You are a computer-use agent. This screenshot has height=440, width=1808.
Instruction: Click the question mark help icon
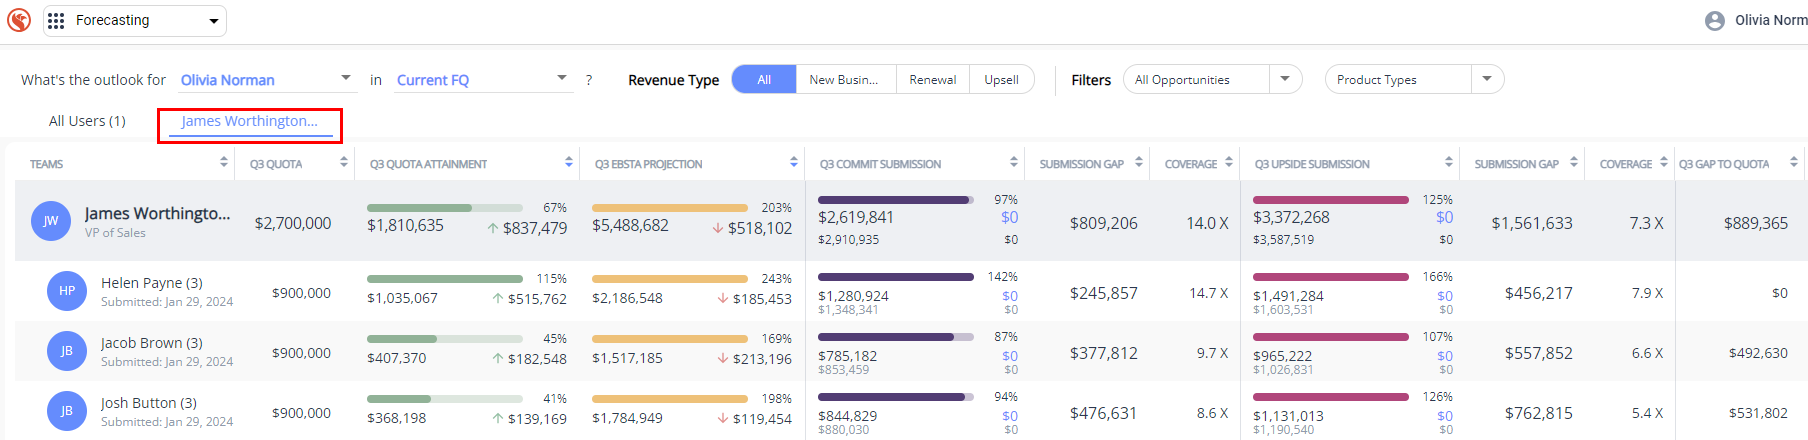click(x=589, y=80)
